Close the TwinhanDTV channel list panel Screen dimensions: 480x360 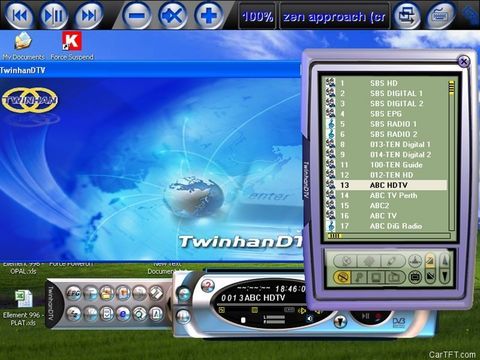coord(464,61)
